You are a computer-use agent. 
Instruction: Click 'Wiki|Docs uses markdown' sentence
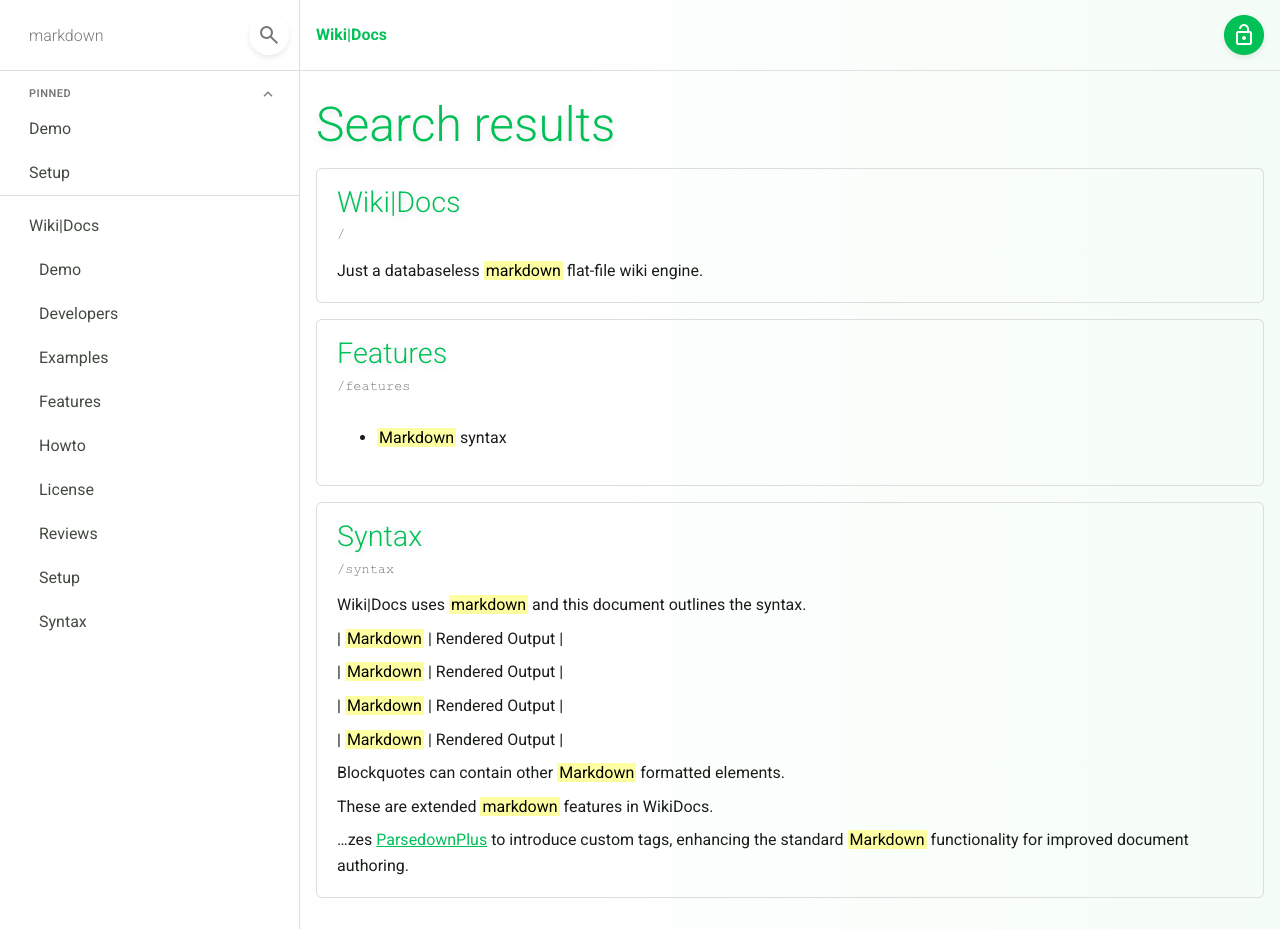pos(571,605)
